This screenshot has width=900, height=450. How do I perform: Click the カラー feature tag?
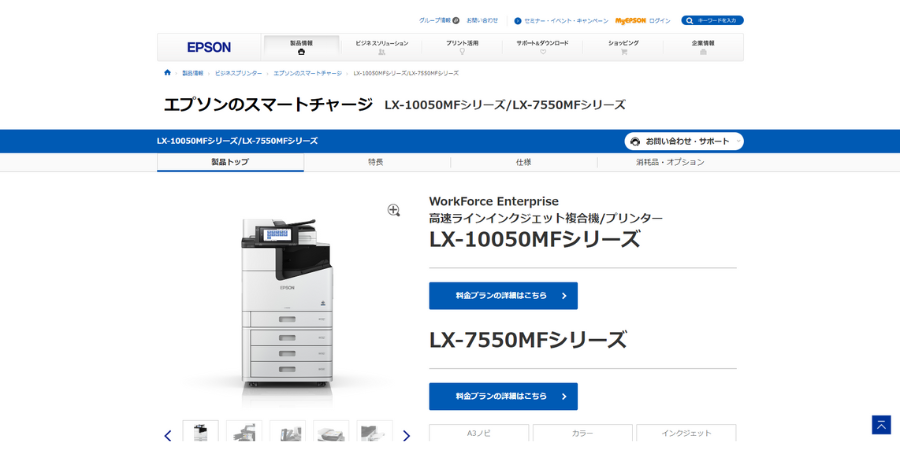pyautogui.click(x=583, y=433)
